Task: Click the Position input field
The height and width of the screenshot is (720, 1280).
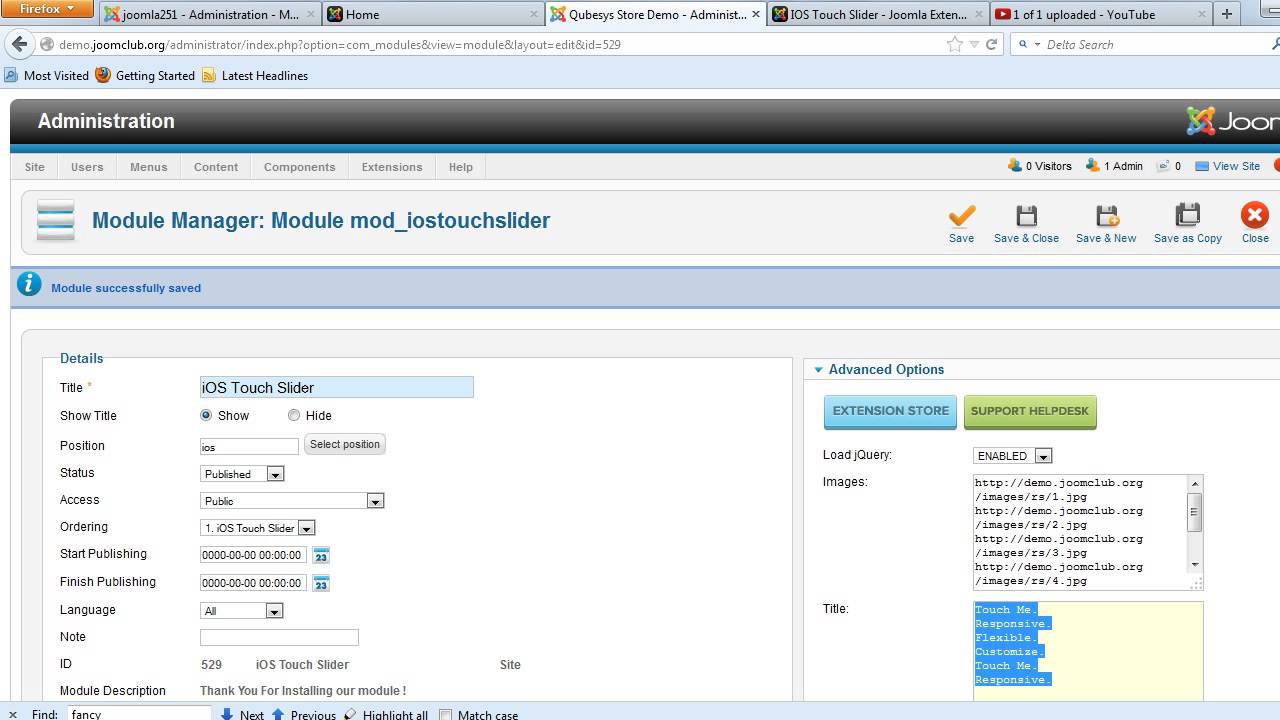Action: pos(249,447)
